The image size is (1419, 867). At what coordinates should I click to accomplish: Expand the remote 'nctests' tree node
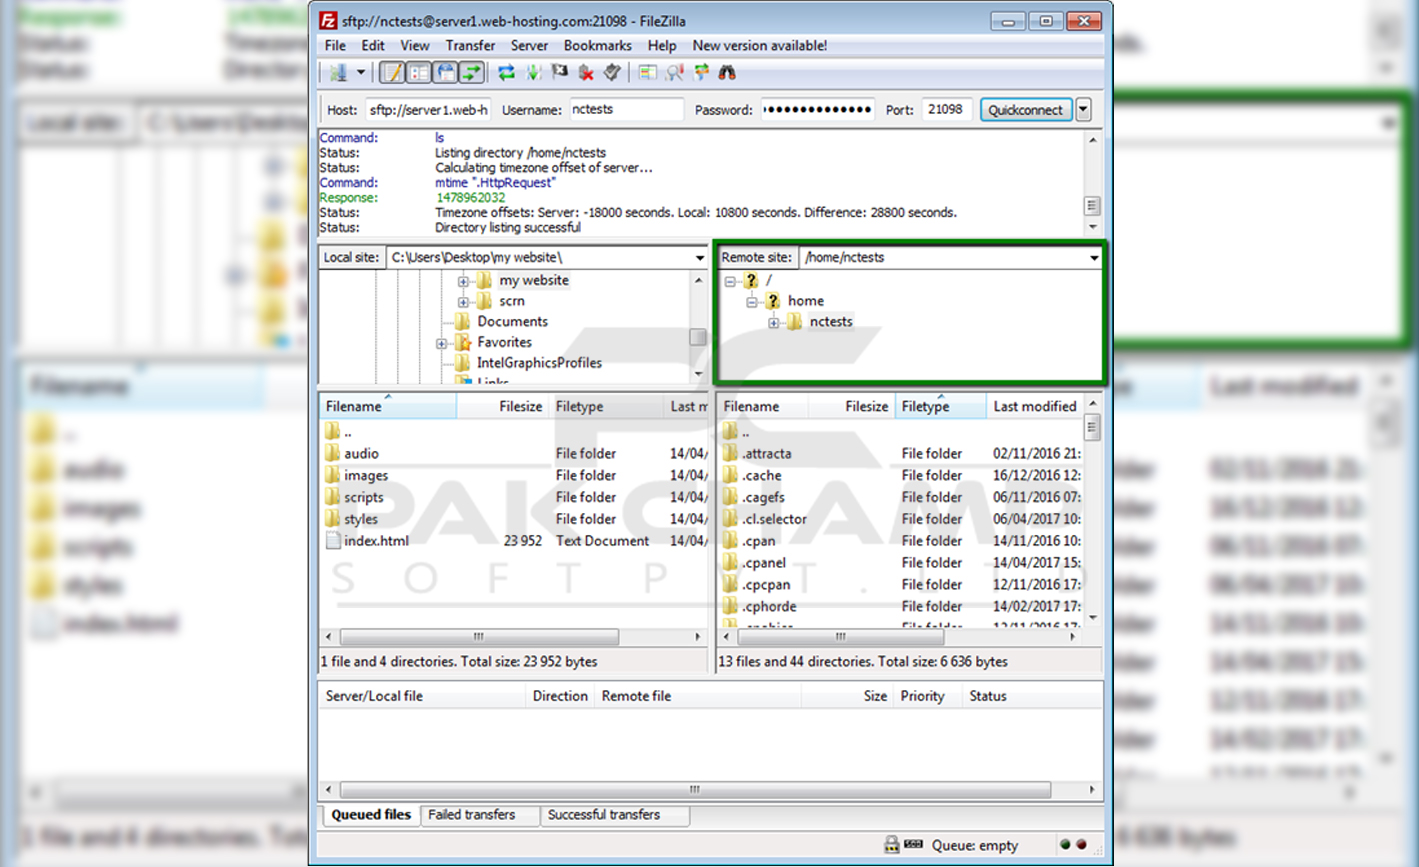coord(774,322)
